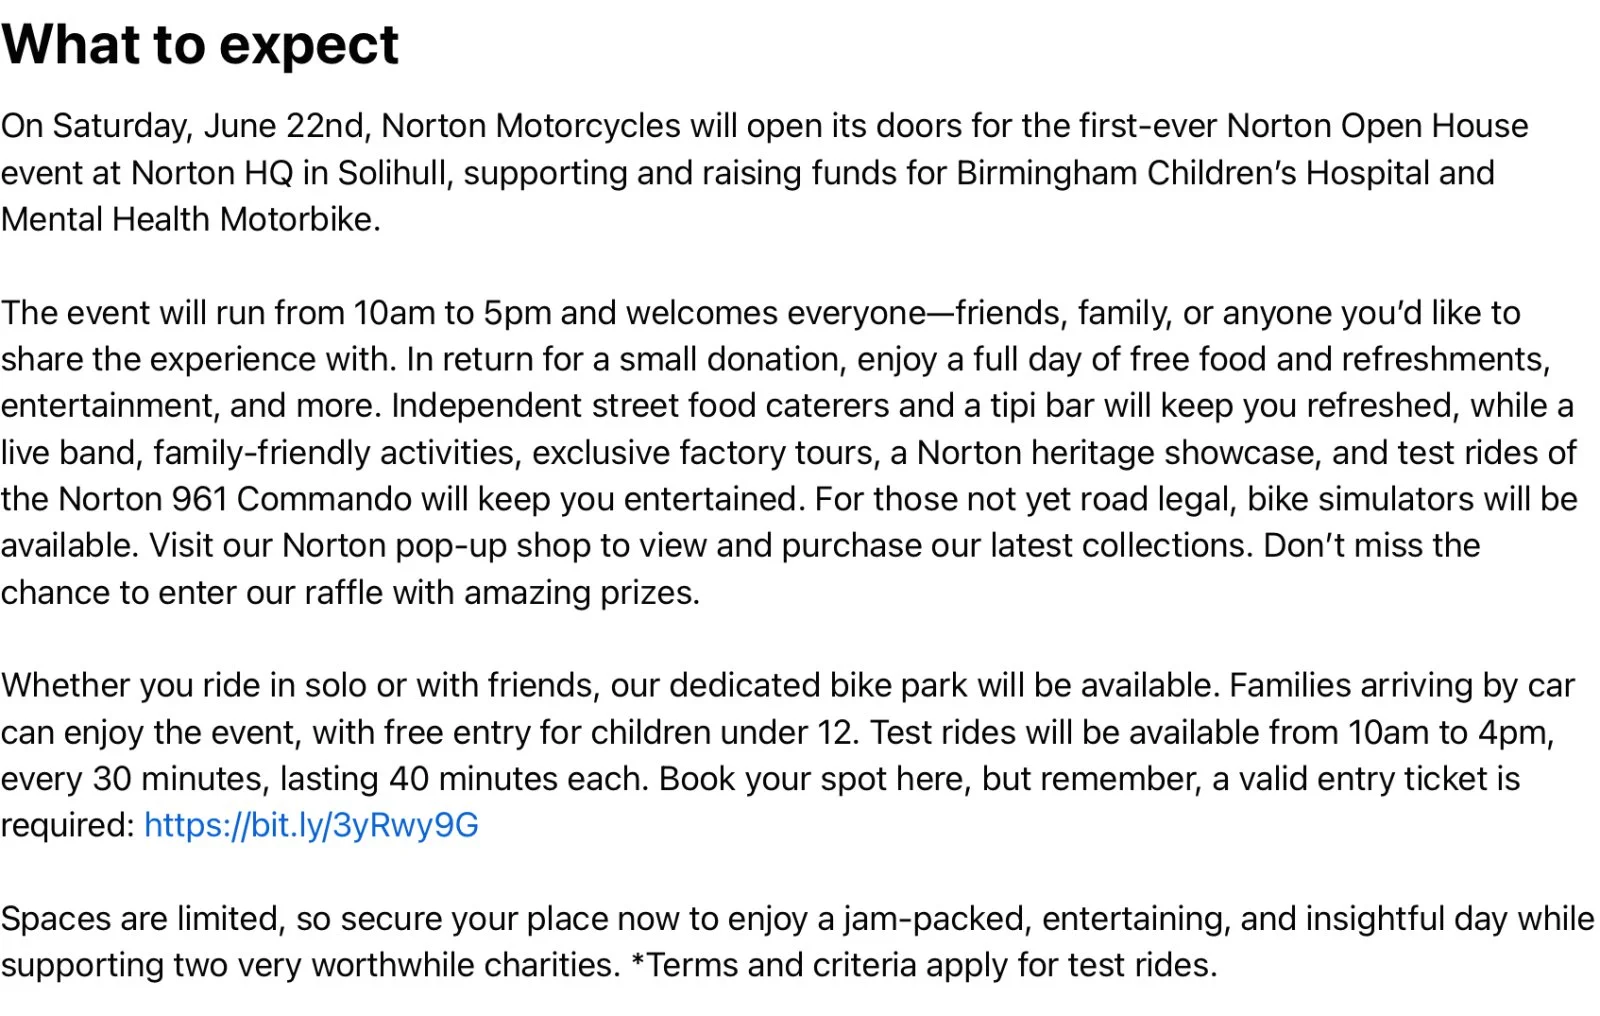Image resolution: width=1600 pixels, height=1016 pixels.
Task: Click the "What to expect" heading
Action: coord(200,45)
